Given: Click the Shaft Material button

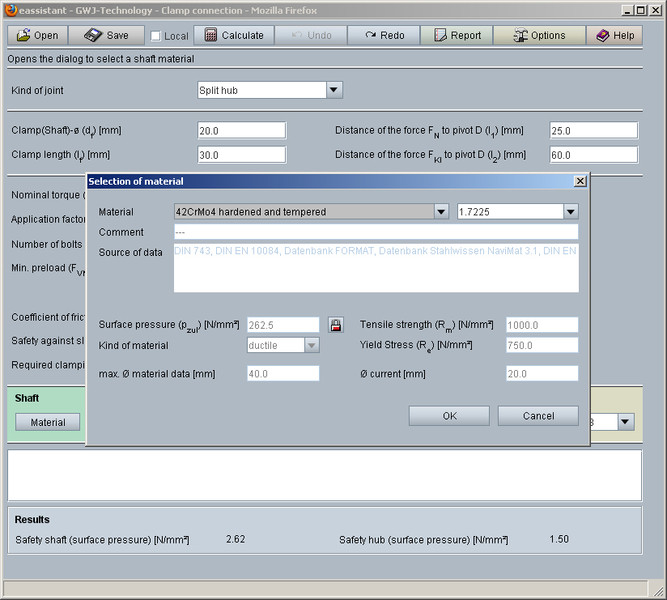Looking at the screenshot, I should [x=48, y=422].
